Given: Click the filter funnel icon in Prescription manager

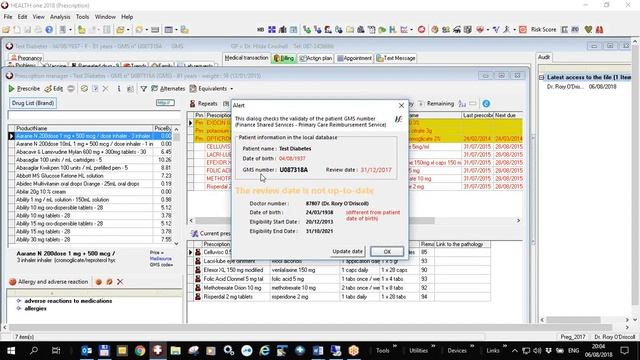Looking at the screenshot, I should click(144, 89).
